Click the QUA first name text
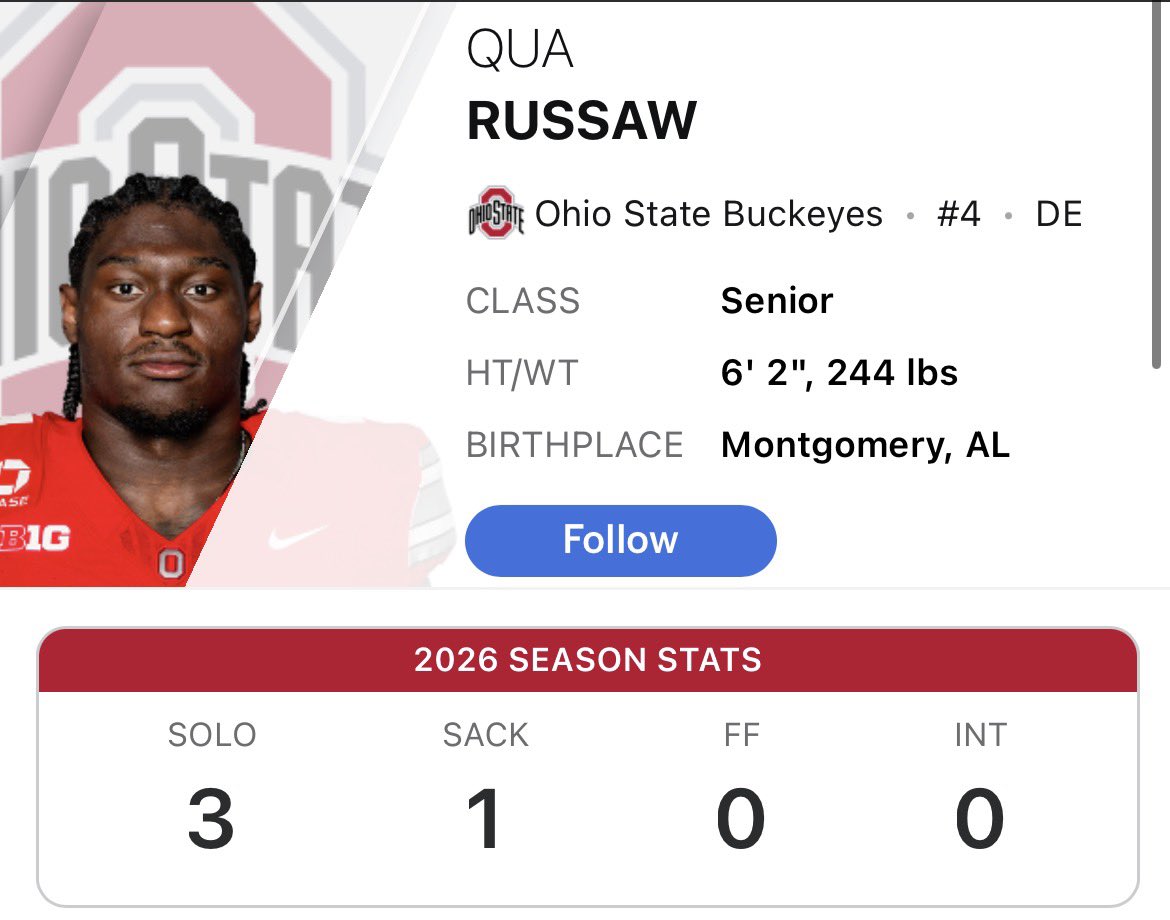Image resolution: width=1170 pixels, height=920 pixels. pyautogui.click(x=520, y=50)
